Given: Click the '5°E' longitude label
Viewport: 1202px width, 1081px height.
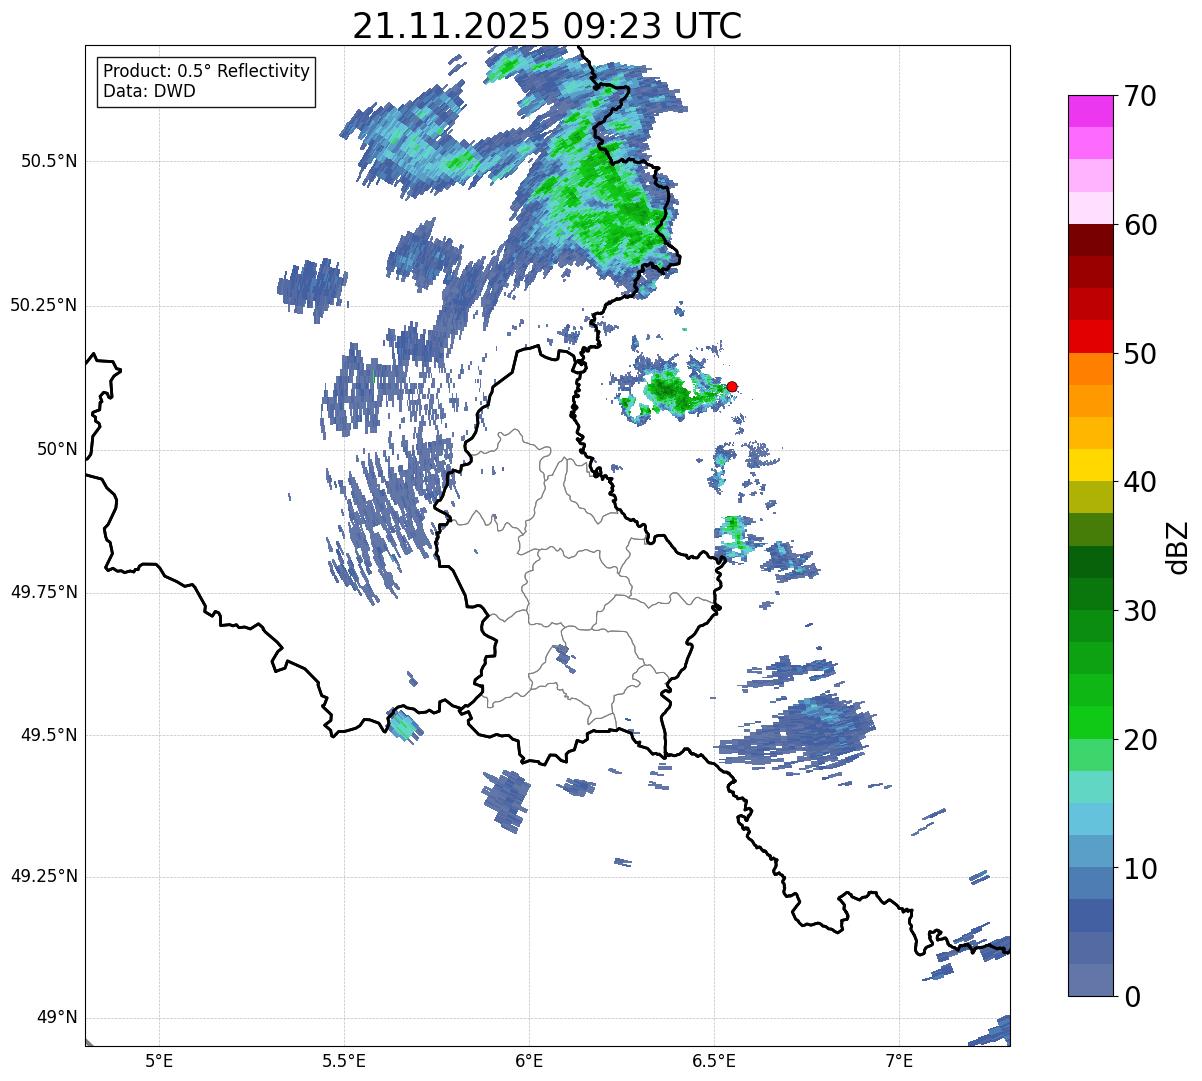Looking at the screenshot, I should coord(159,1060).
